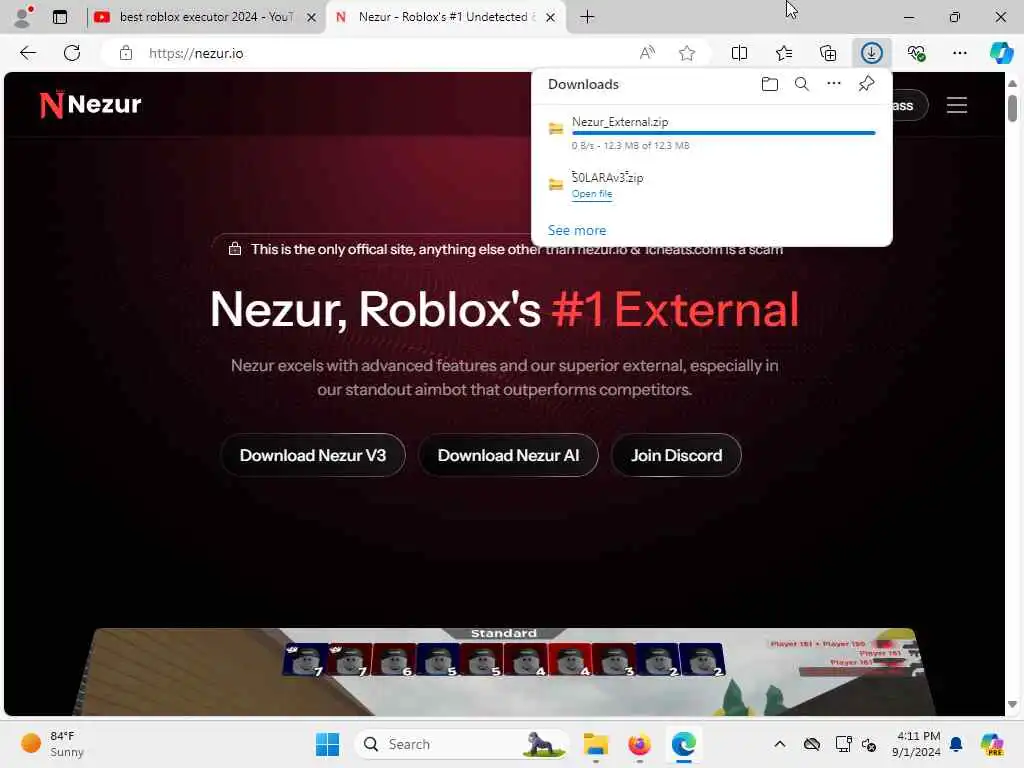
Task: Open Copilot sidebar
Action: pos(1000,53)
